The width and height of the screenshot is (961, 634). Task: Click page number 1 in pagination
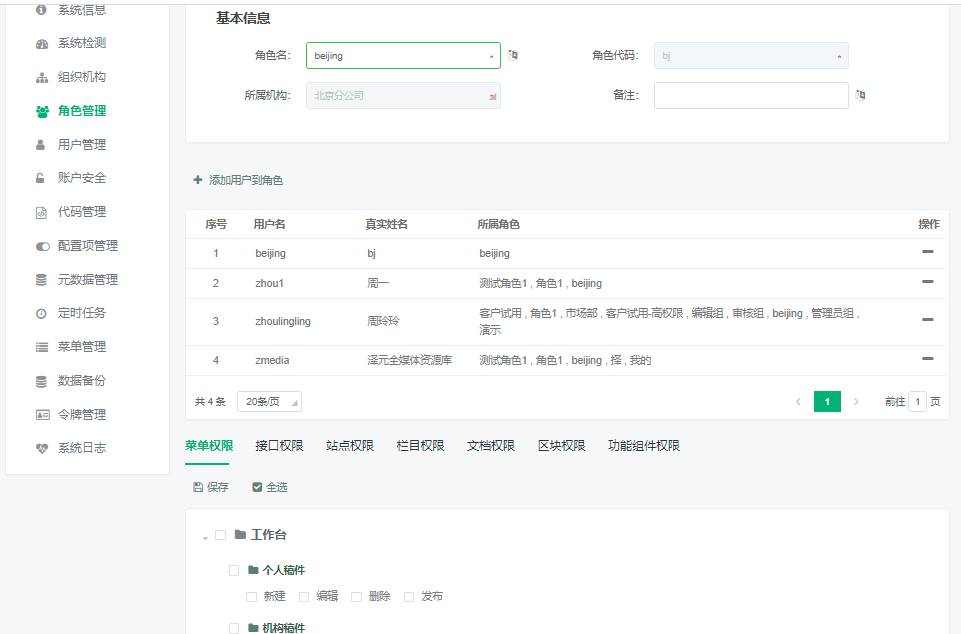click(827, 401)
